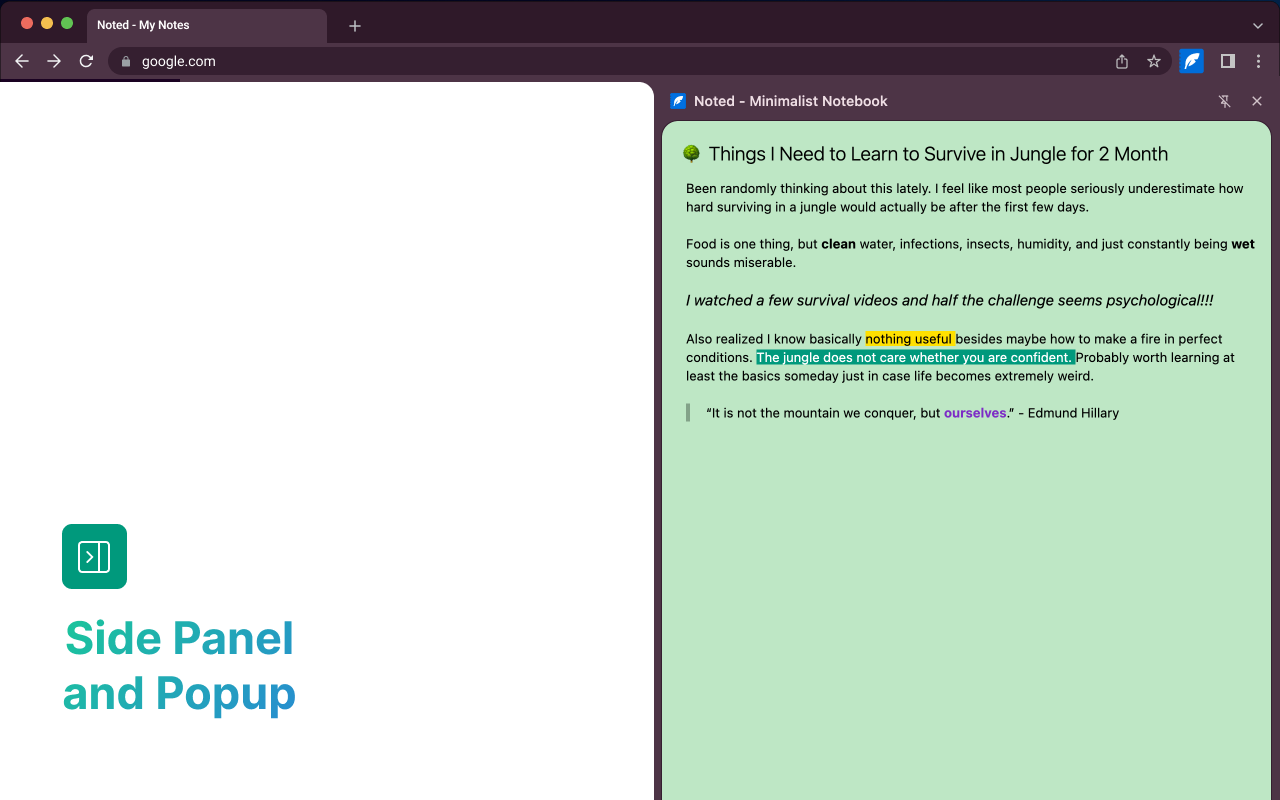Screen dimensions: 1280x800
Task: Select the Noted - My Notes tab
Action: [x=207, y=25]
